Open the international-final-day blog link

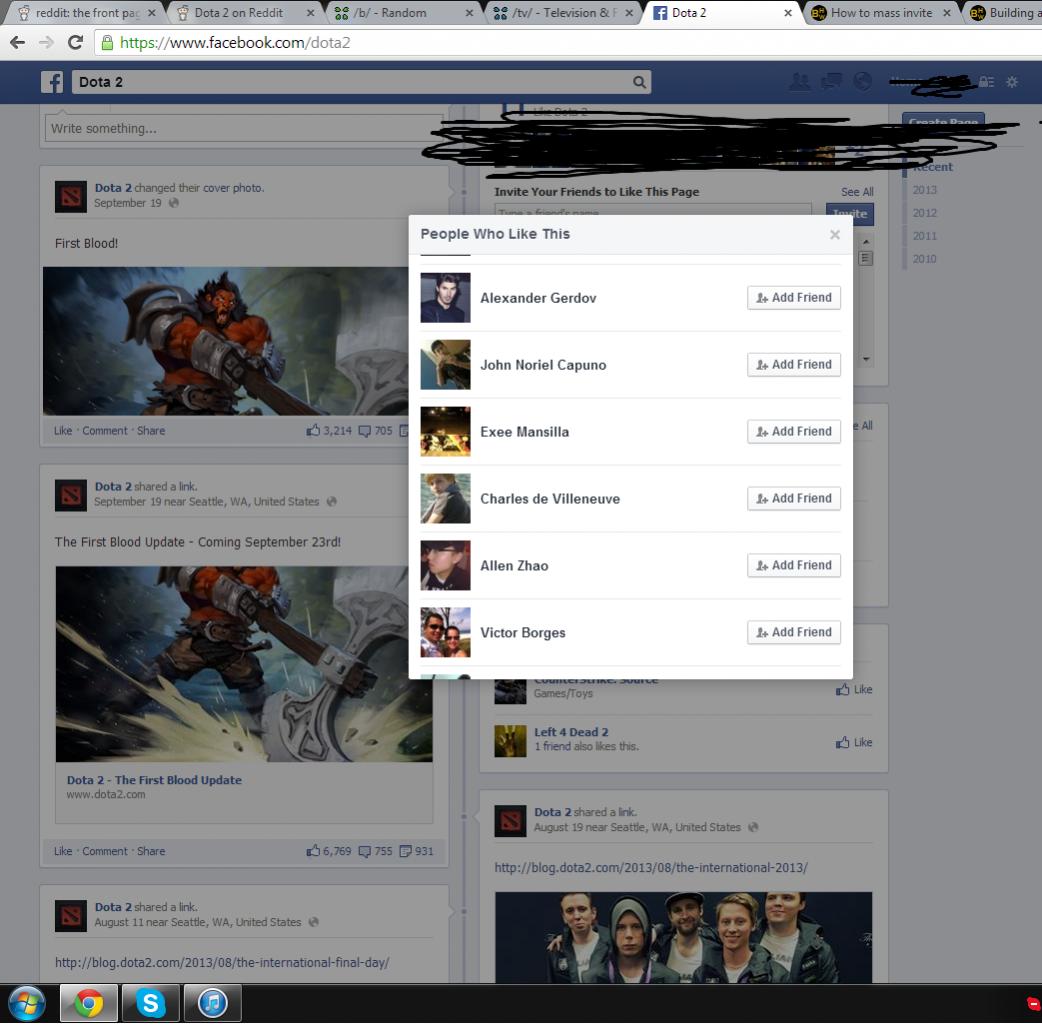222,963
